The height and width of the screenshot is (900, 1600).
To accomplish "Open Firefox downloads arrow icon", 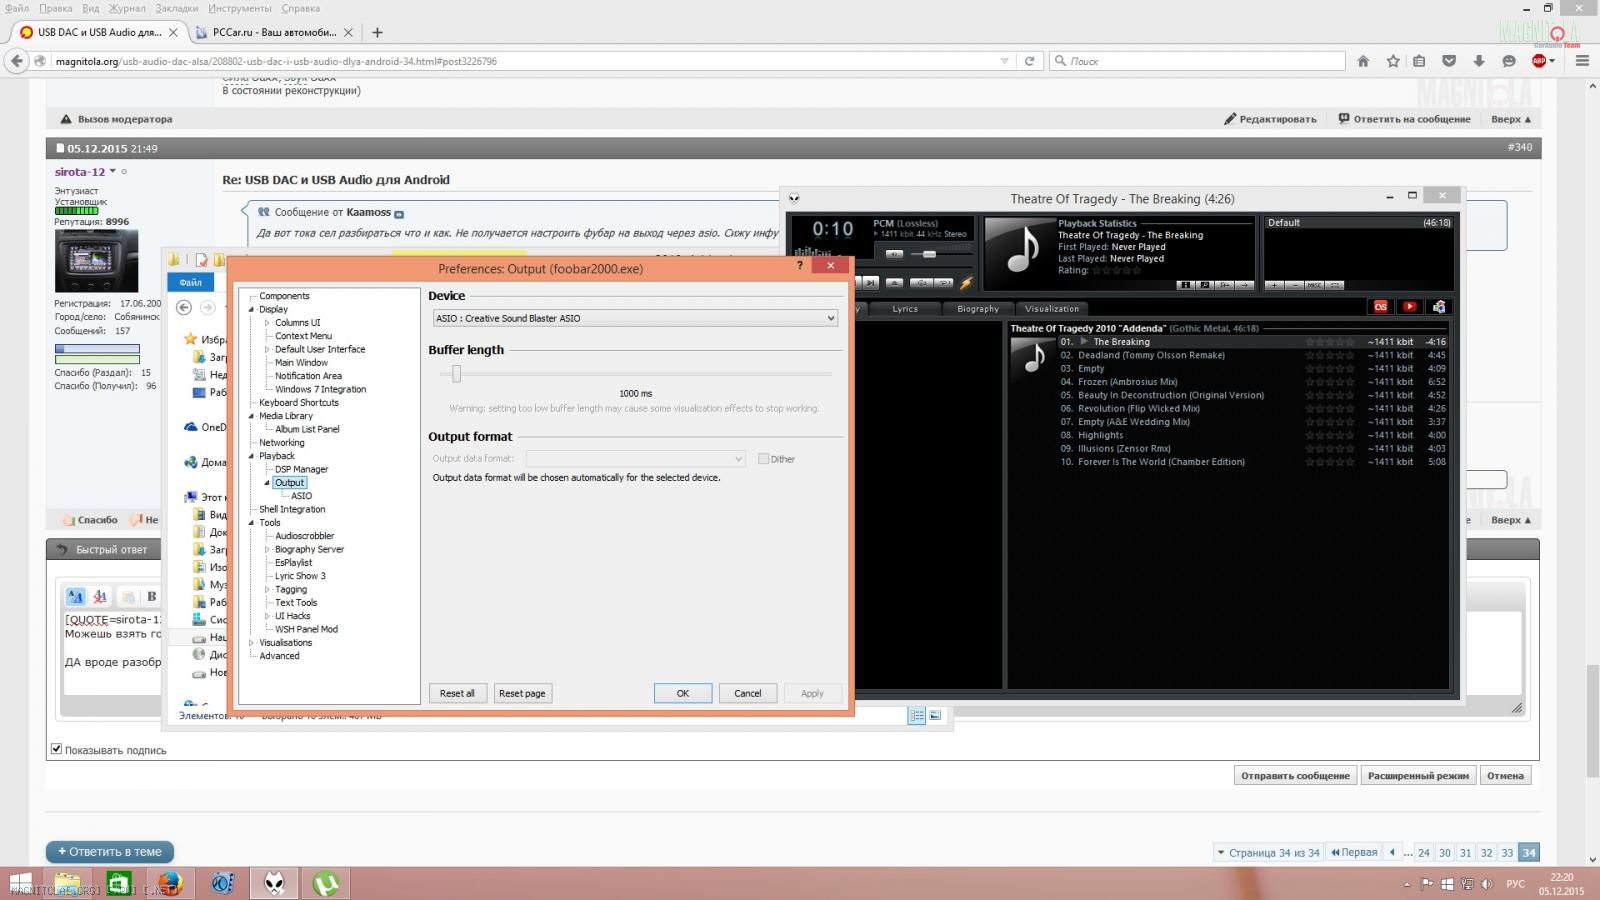I will click(1479, 61).
